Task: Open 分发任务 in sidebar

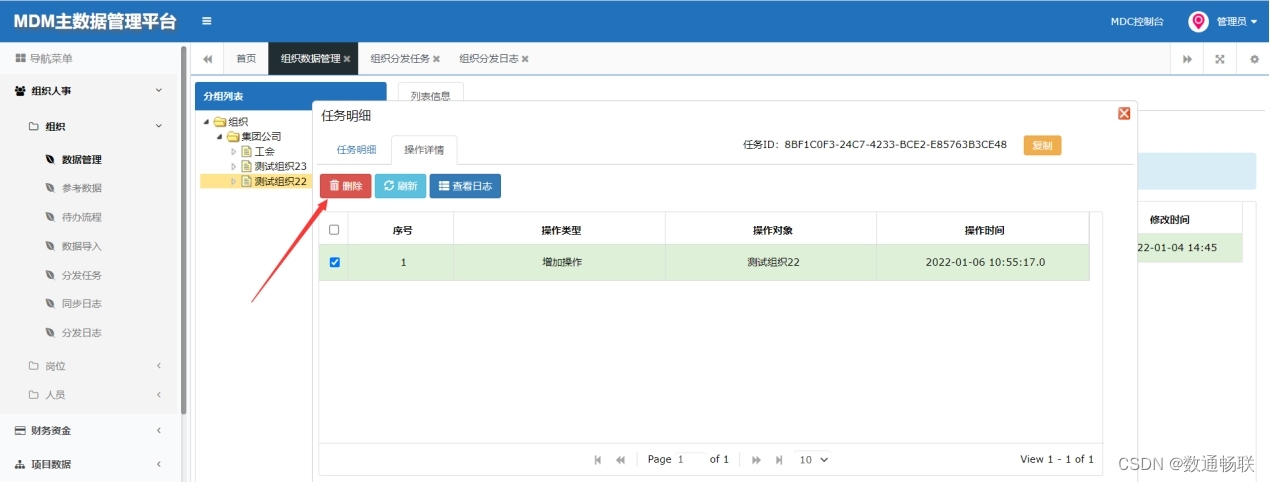Action: coord(82,275)
